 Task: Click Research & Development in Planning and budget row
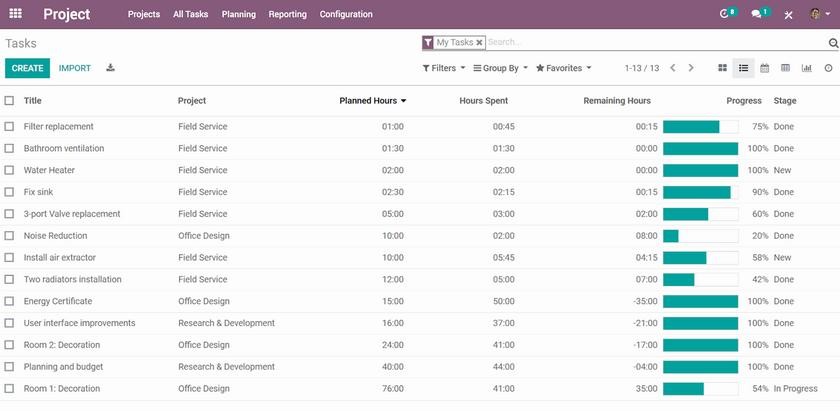(226, 367)
